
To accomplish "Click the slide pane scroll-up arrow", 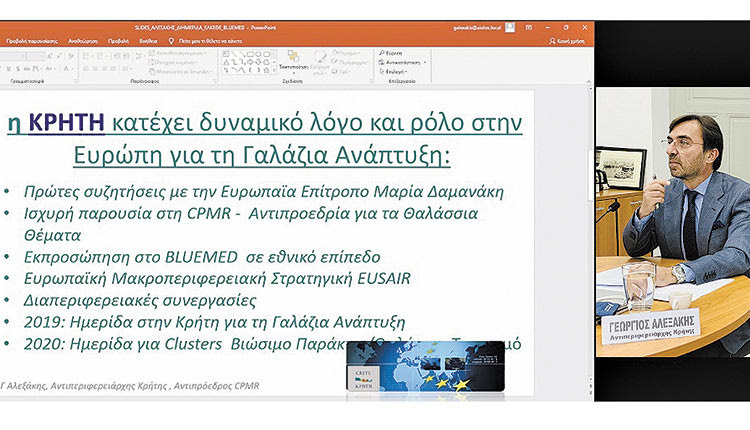I will coord(590,89).
